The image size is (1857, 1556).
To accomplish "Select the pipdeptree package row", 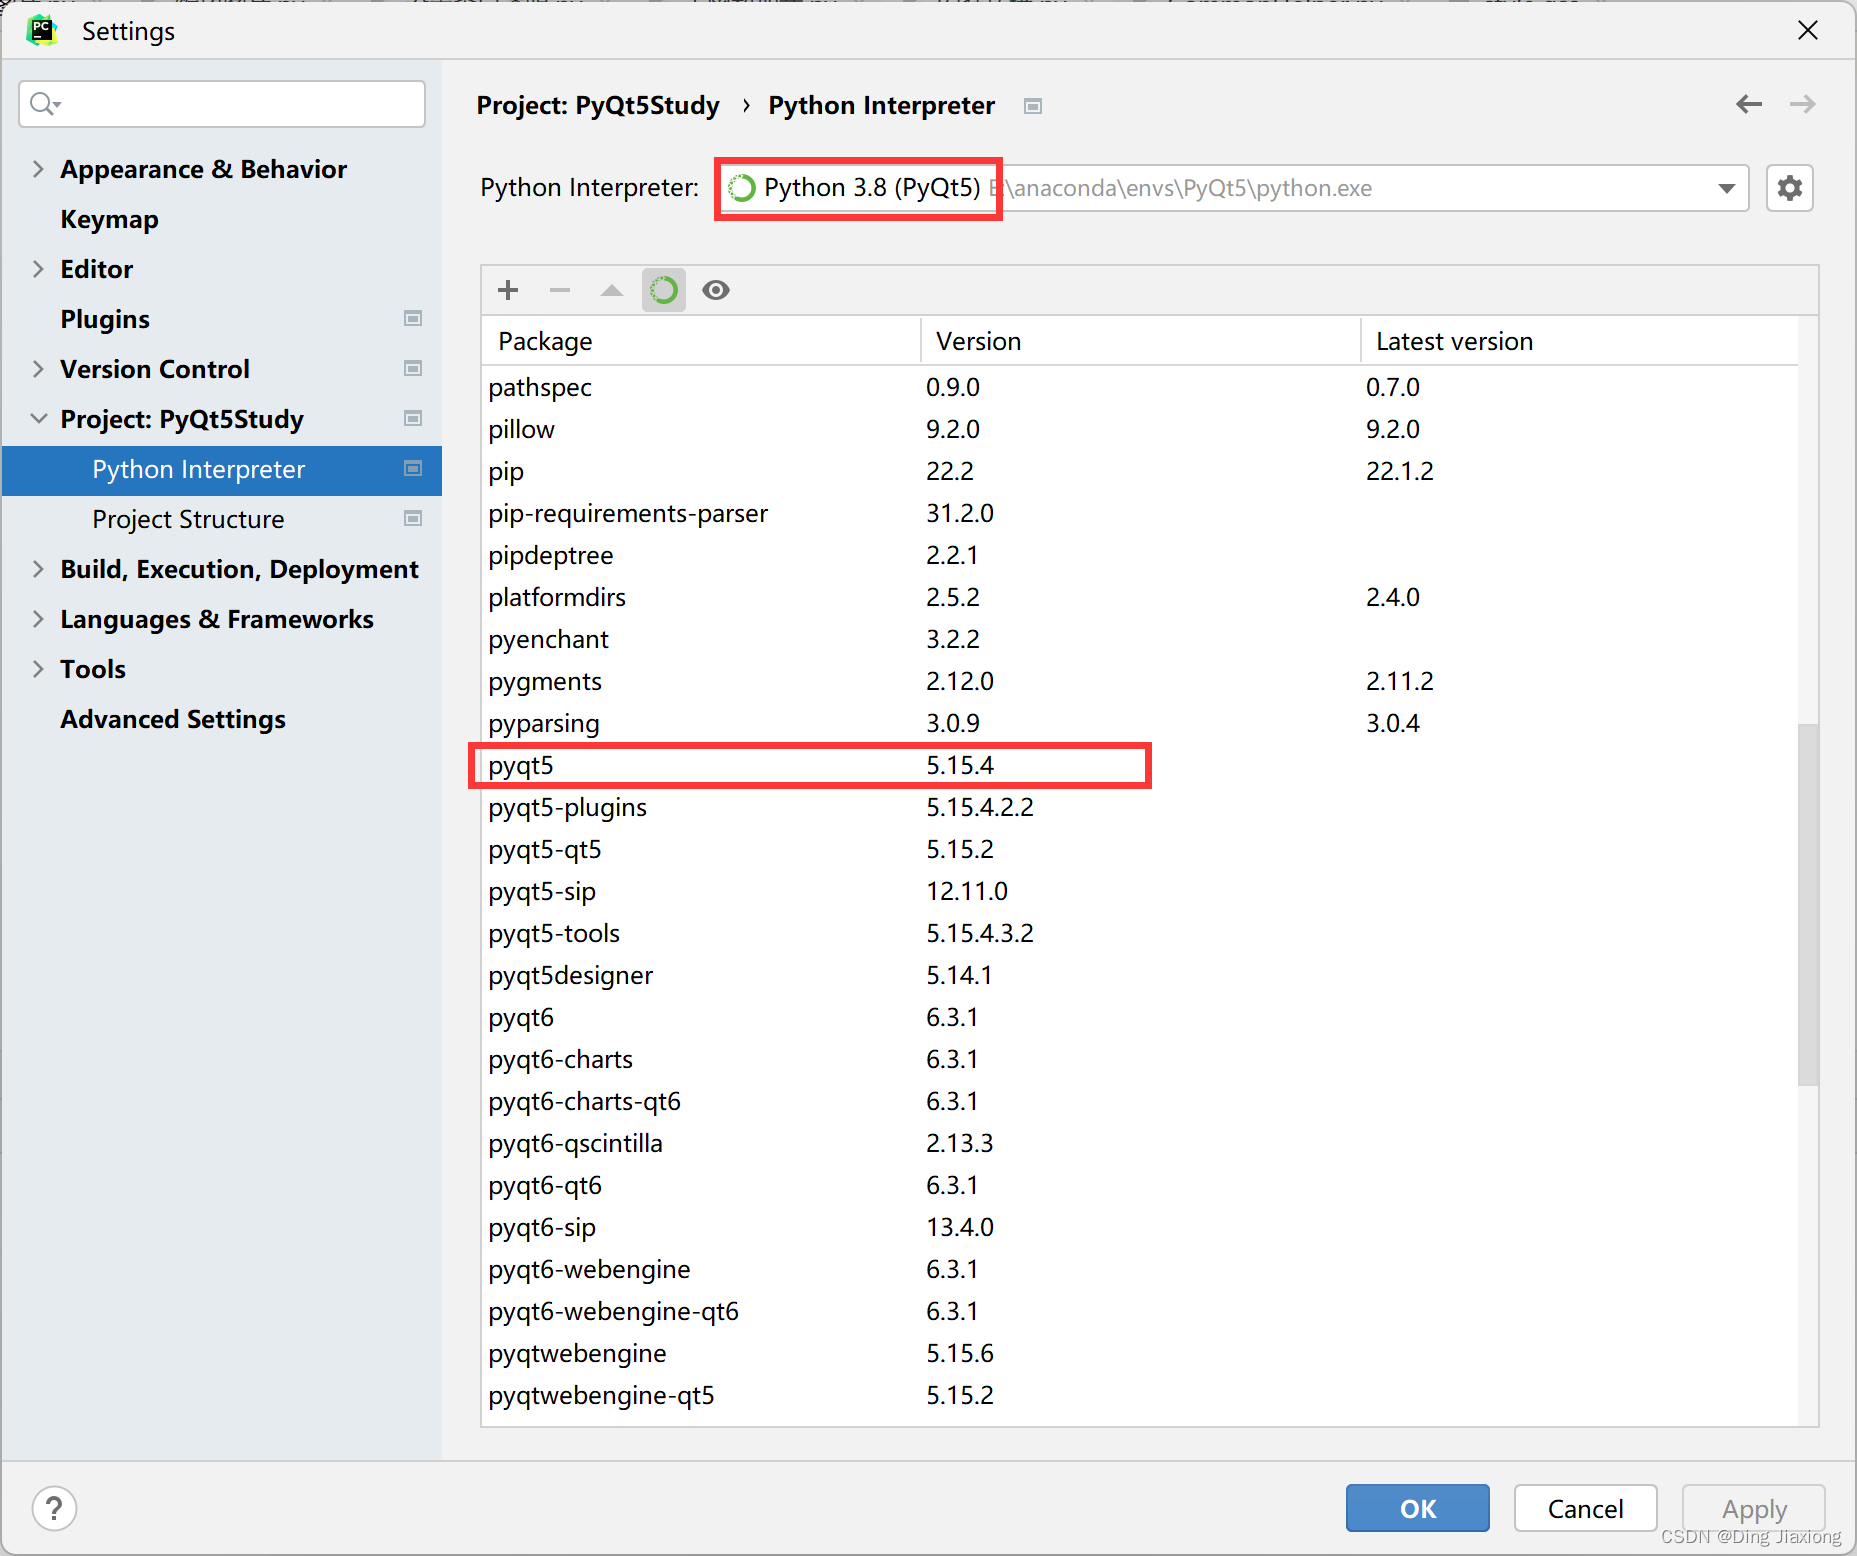I will pyautogui.click(x=1140, y=555).
